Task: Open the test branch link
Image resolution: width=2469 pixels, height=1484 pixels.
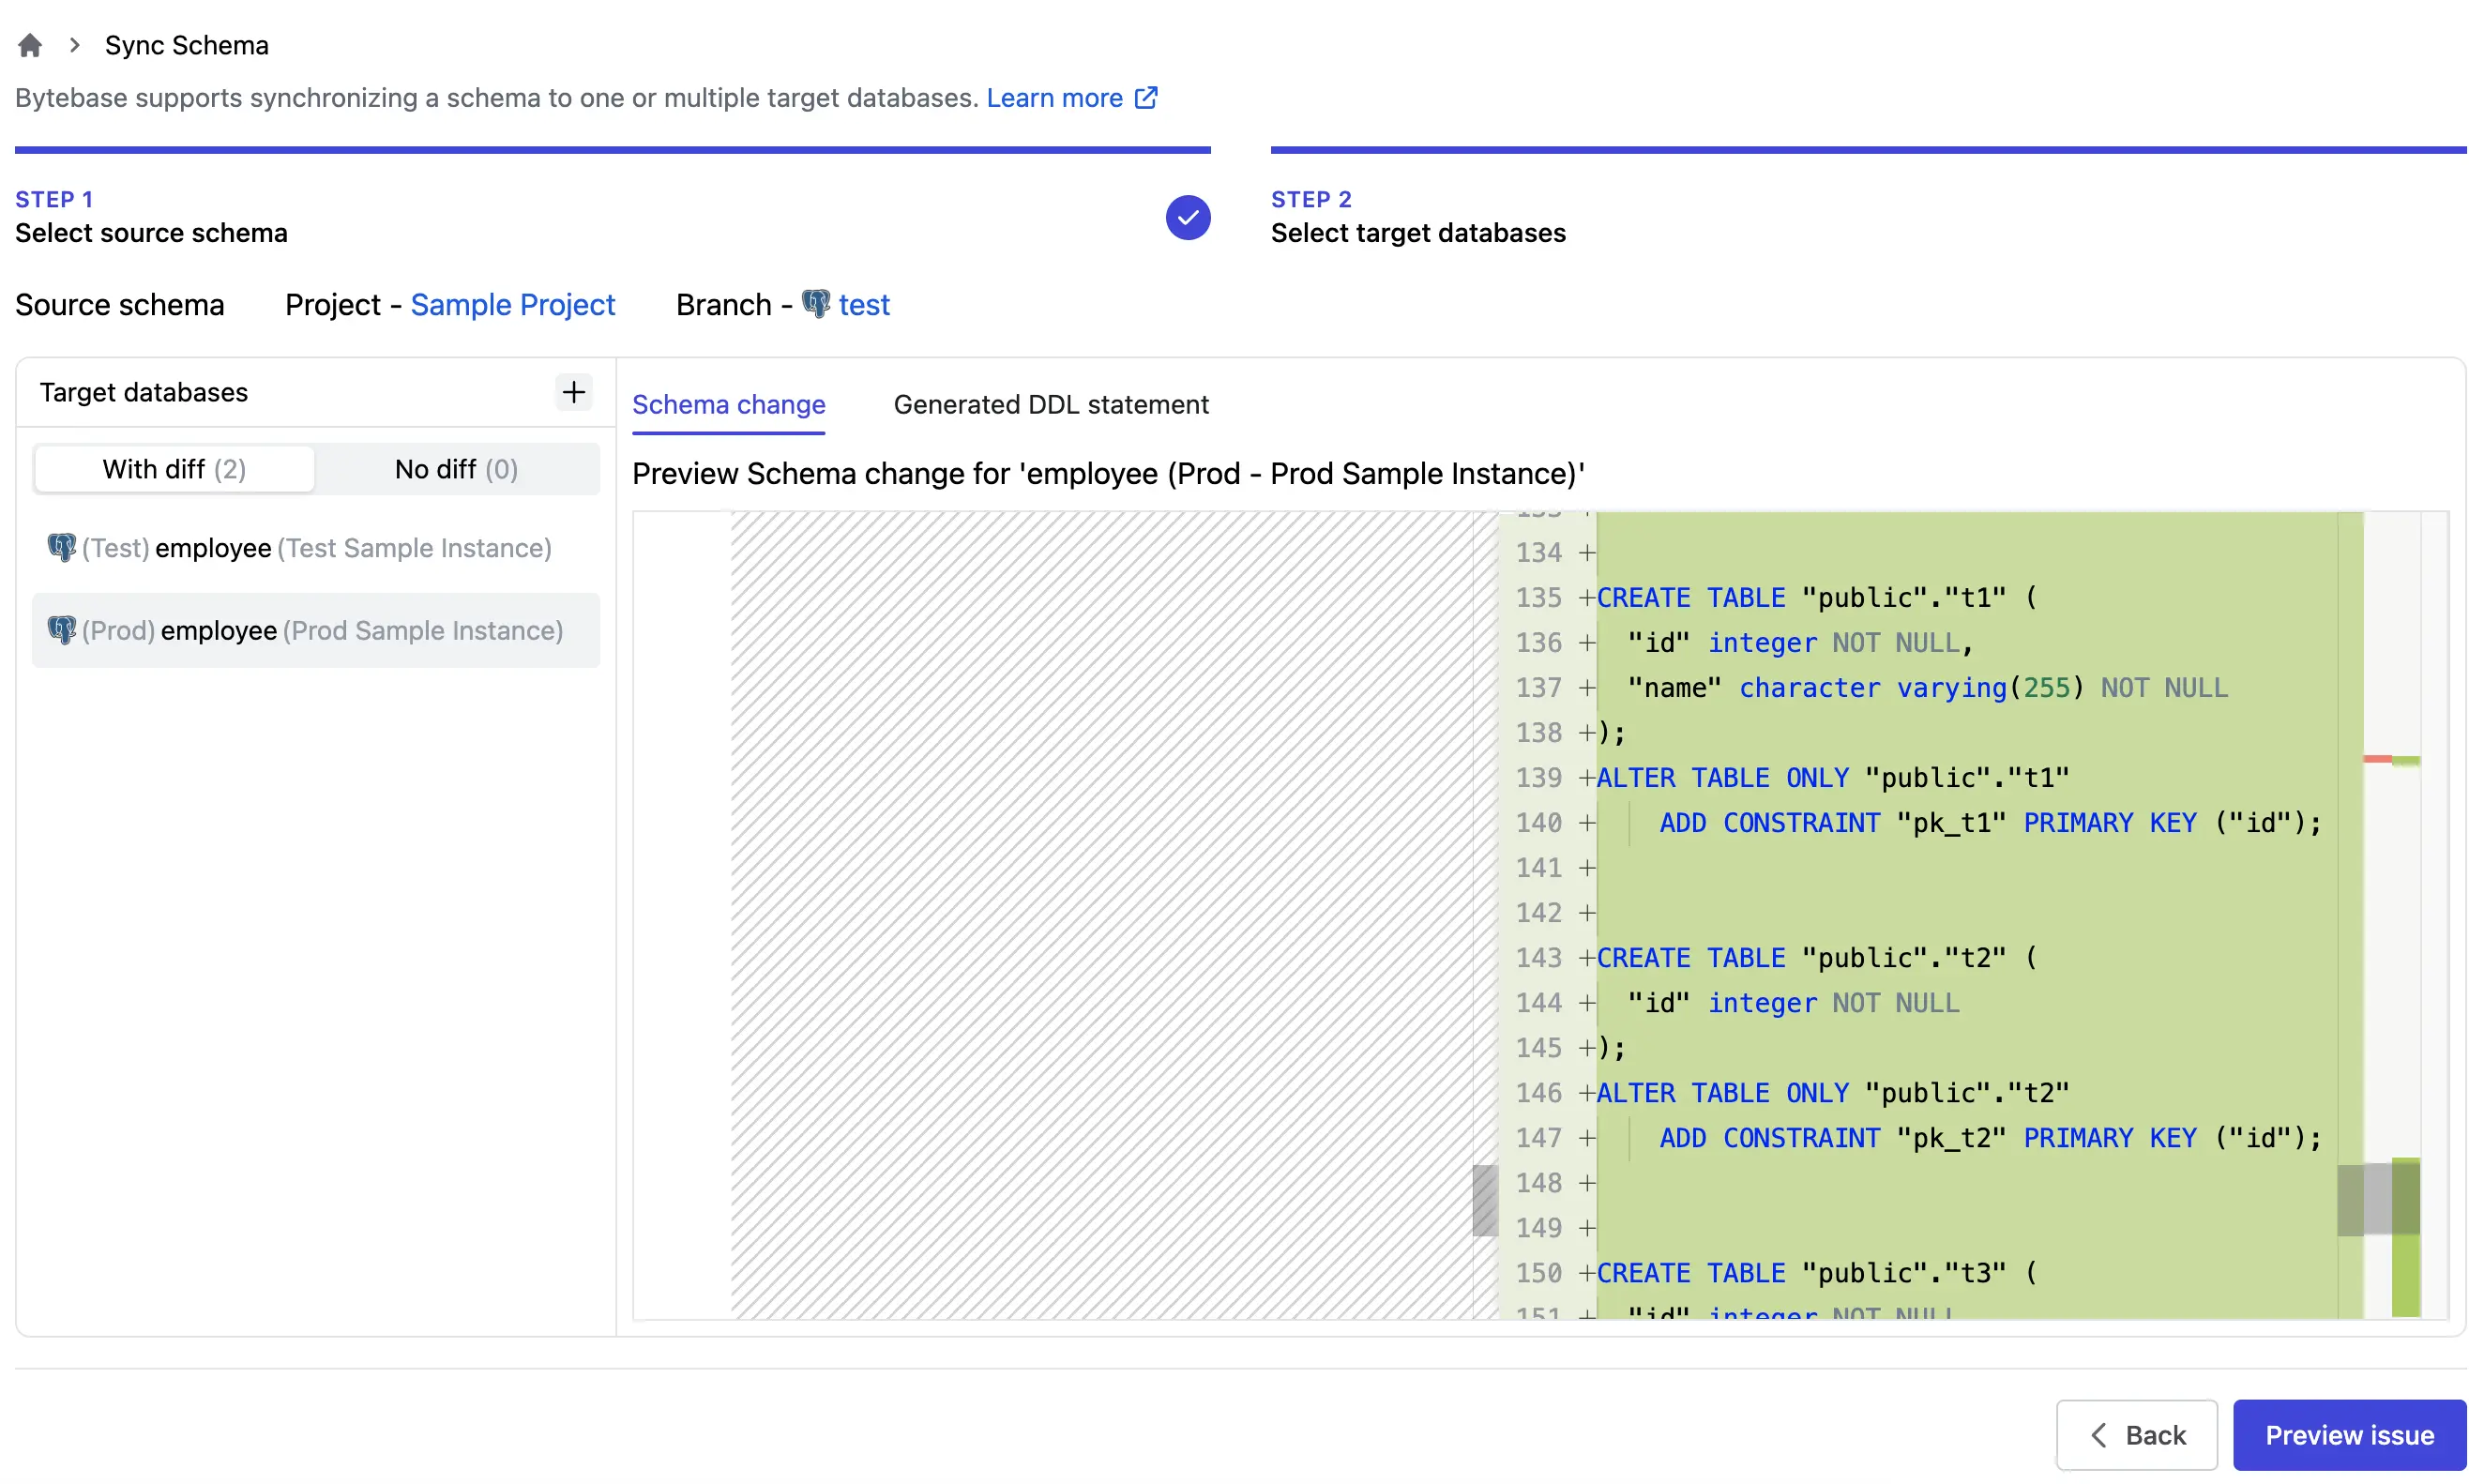Action: pos(863,304)
